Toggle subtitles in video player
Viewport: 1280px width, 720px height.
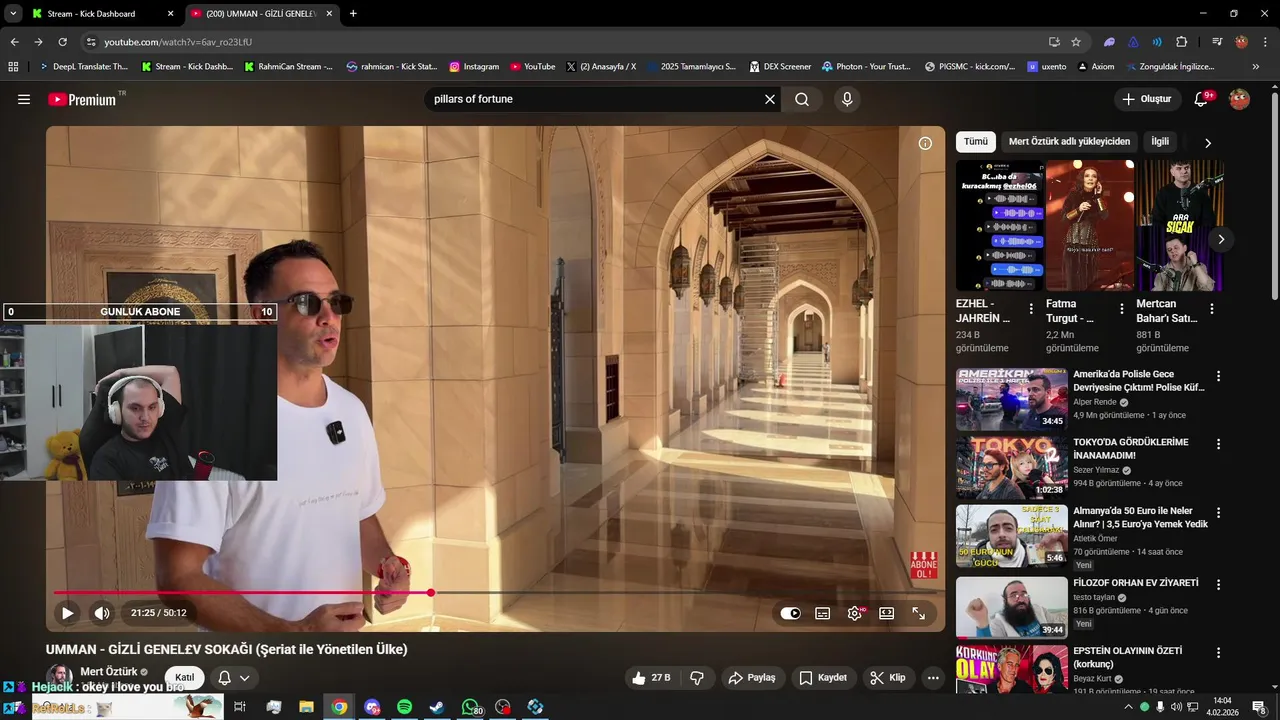pyautogui.click(x=823, y=613)
